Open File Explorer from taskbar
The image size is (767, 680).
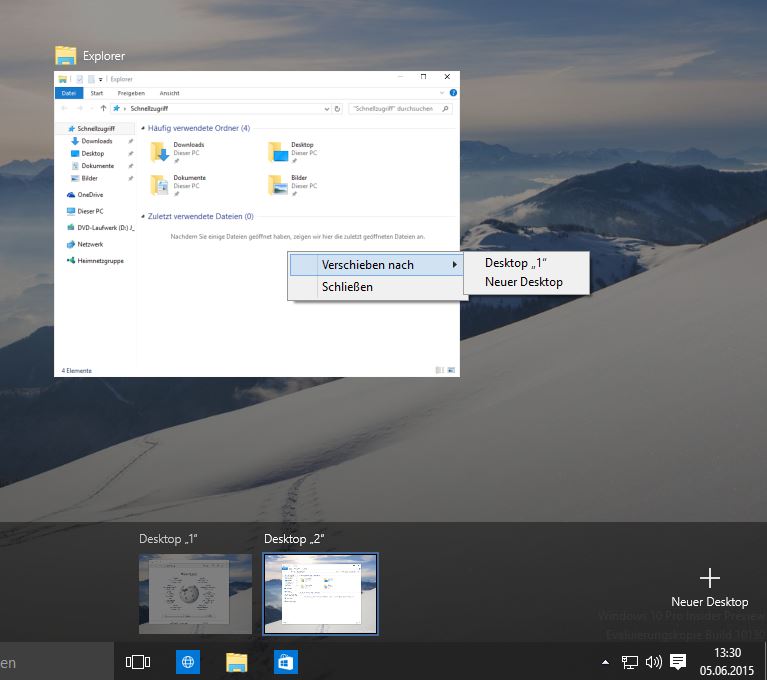click(237, 662)
